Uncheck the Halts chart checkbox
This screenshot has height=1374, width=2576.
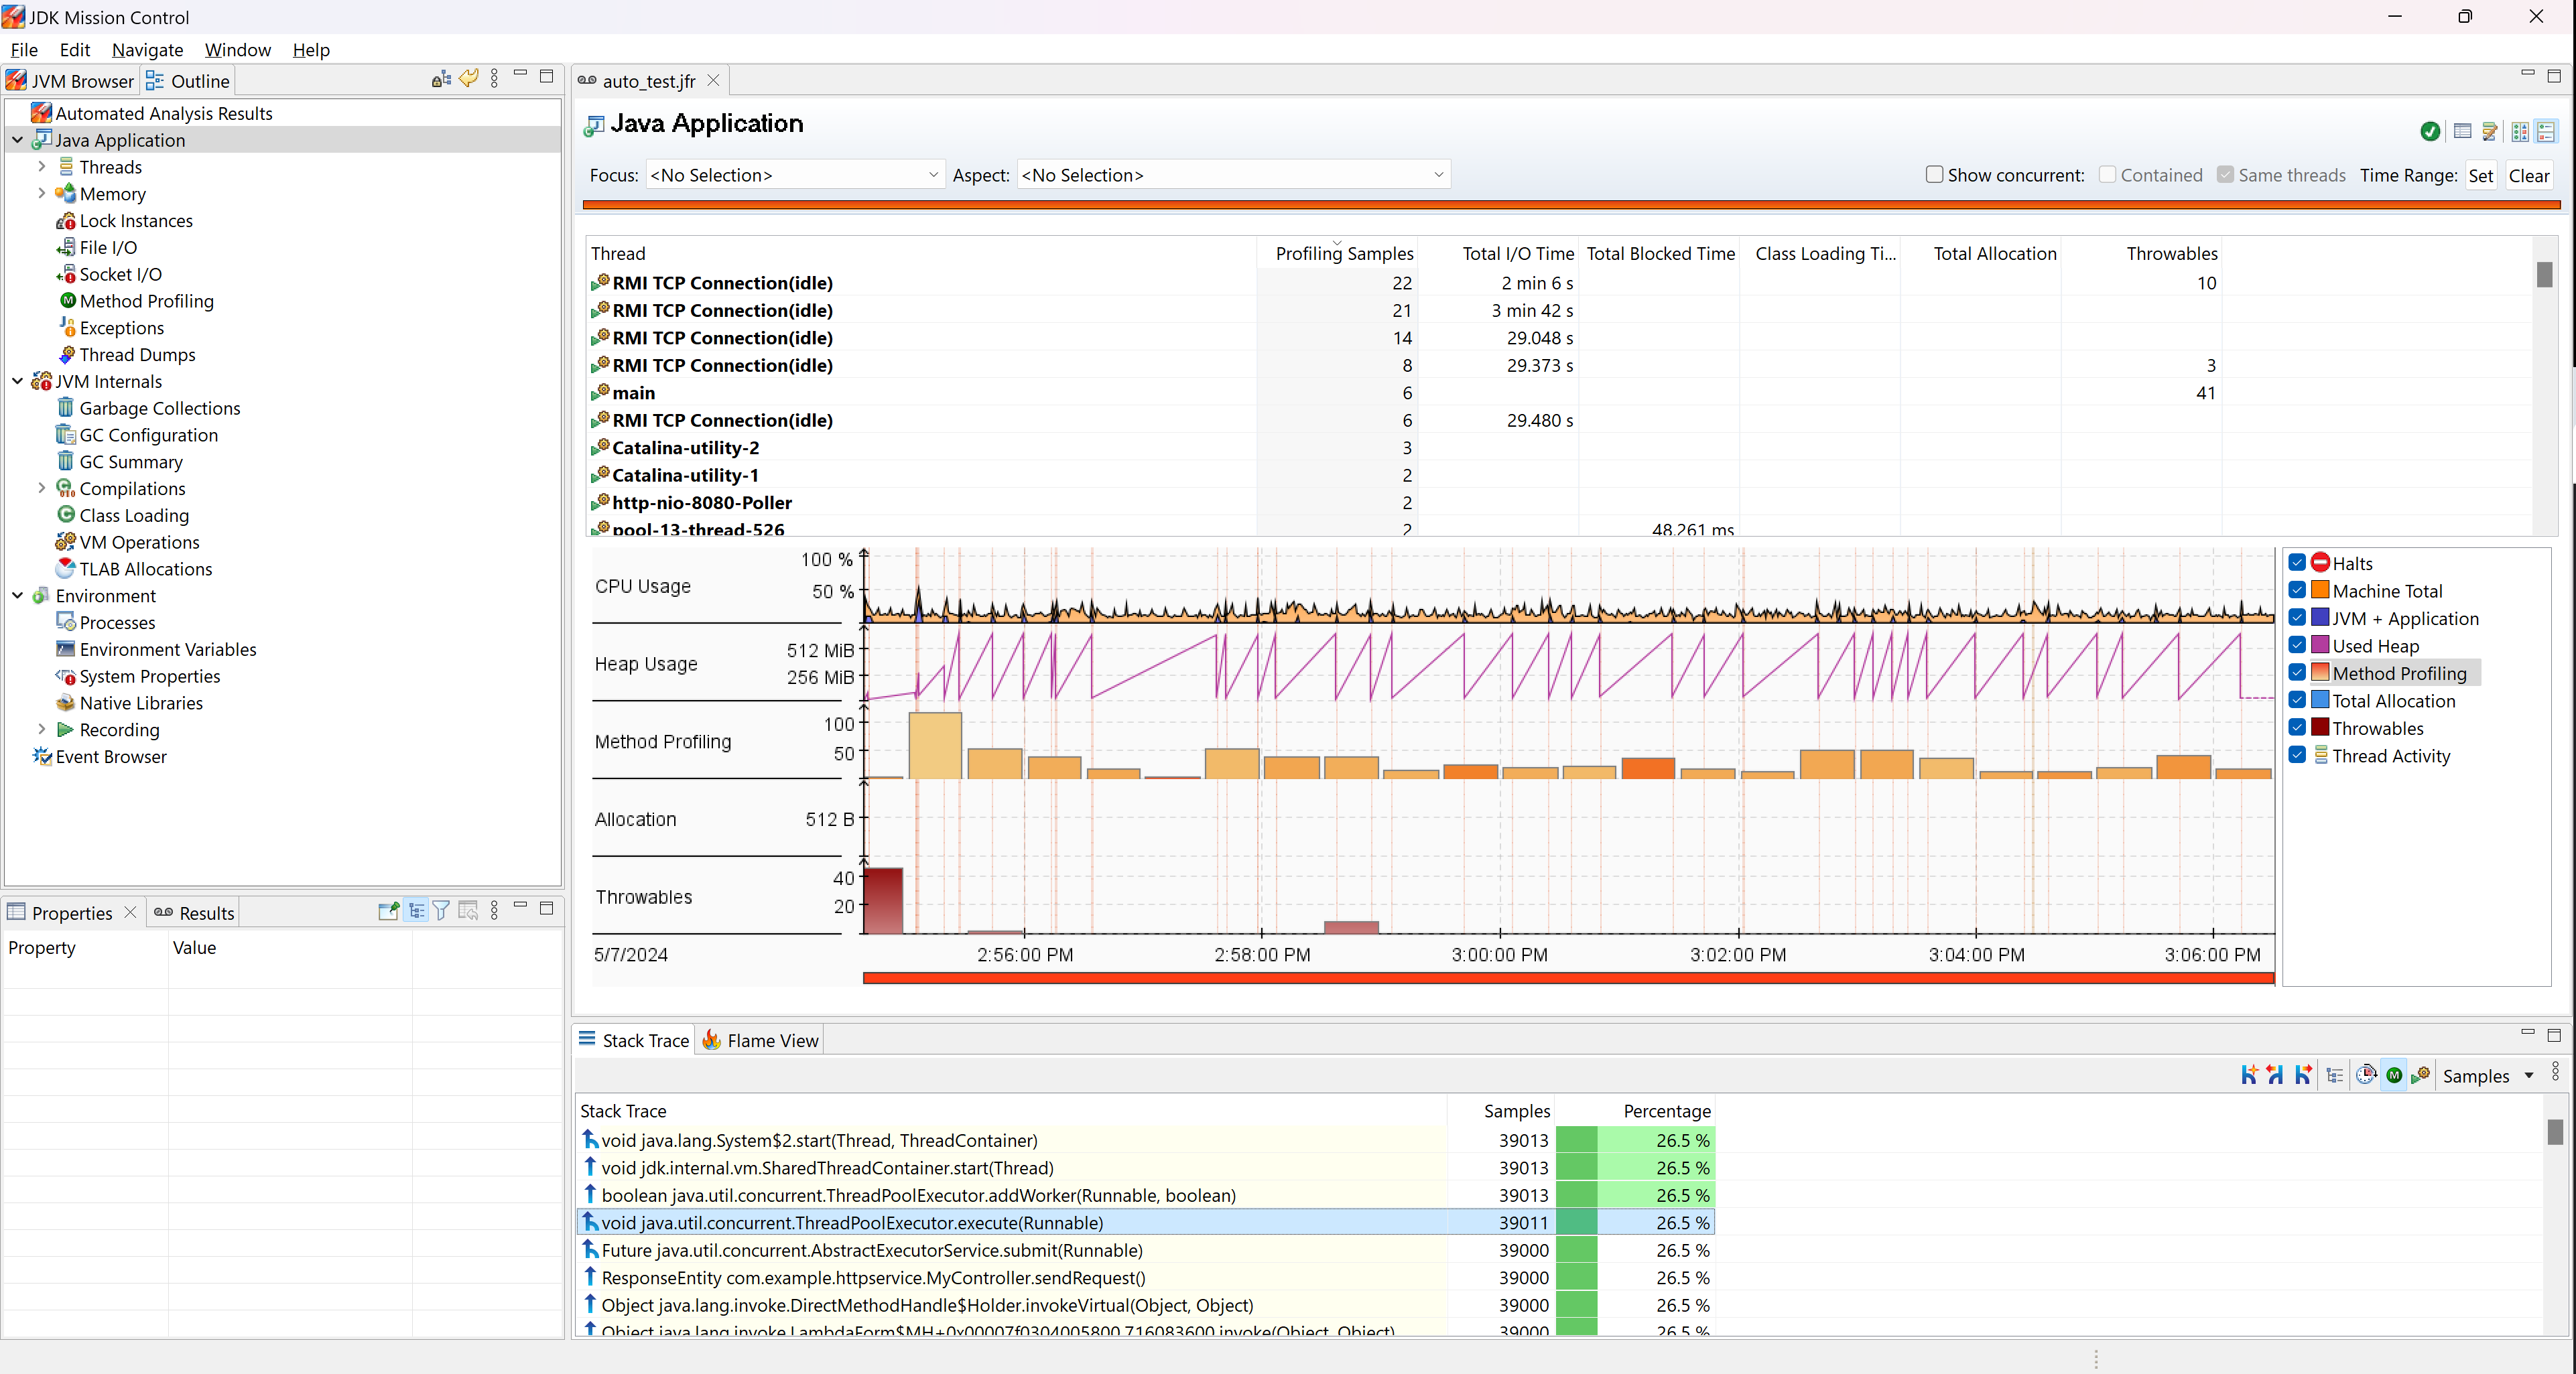click(x=2298, y=563)
